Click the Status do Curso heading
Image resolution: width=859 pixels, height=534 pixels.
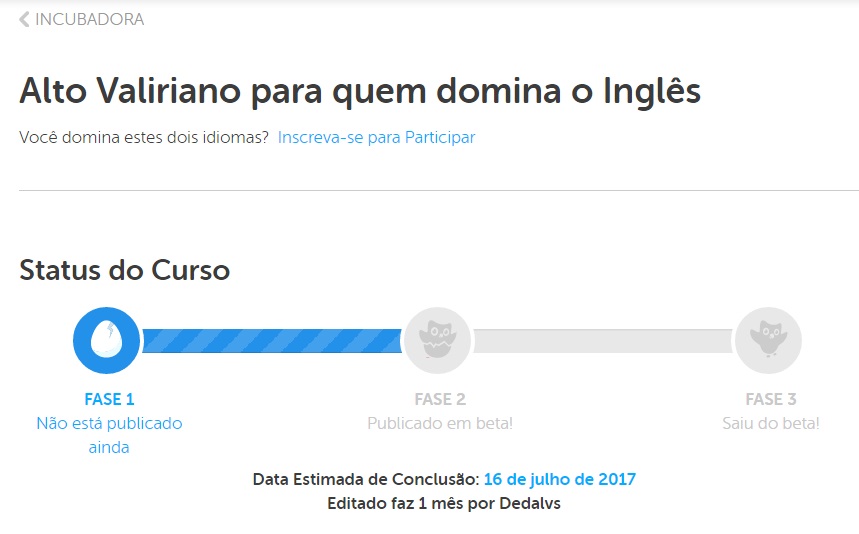coord(124,270)
